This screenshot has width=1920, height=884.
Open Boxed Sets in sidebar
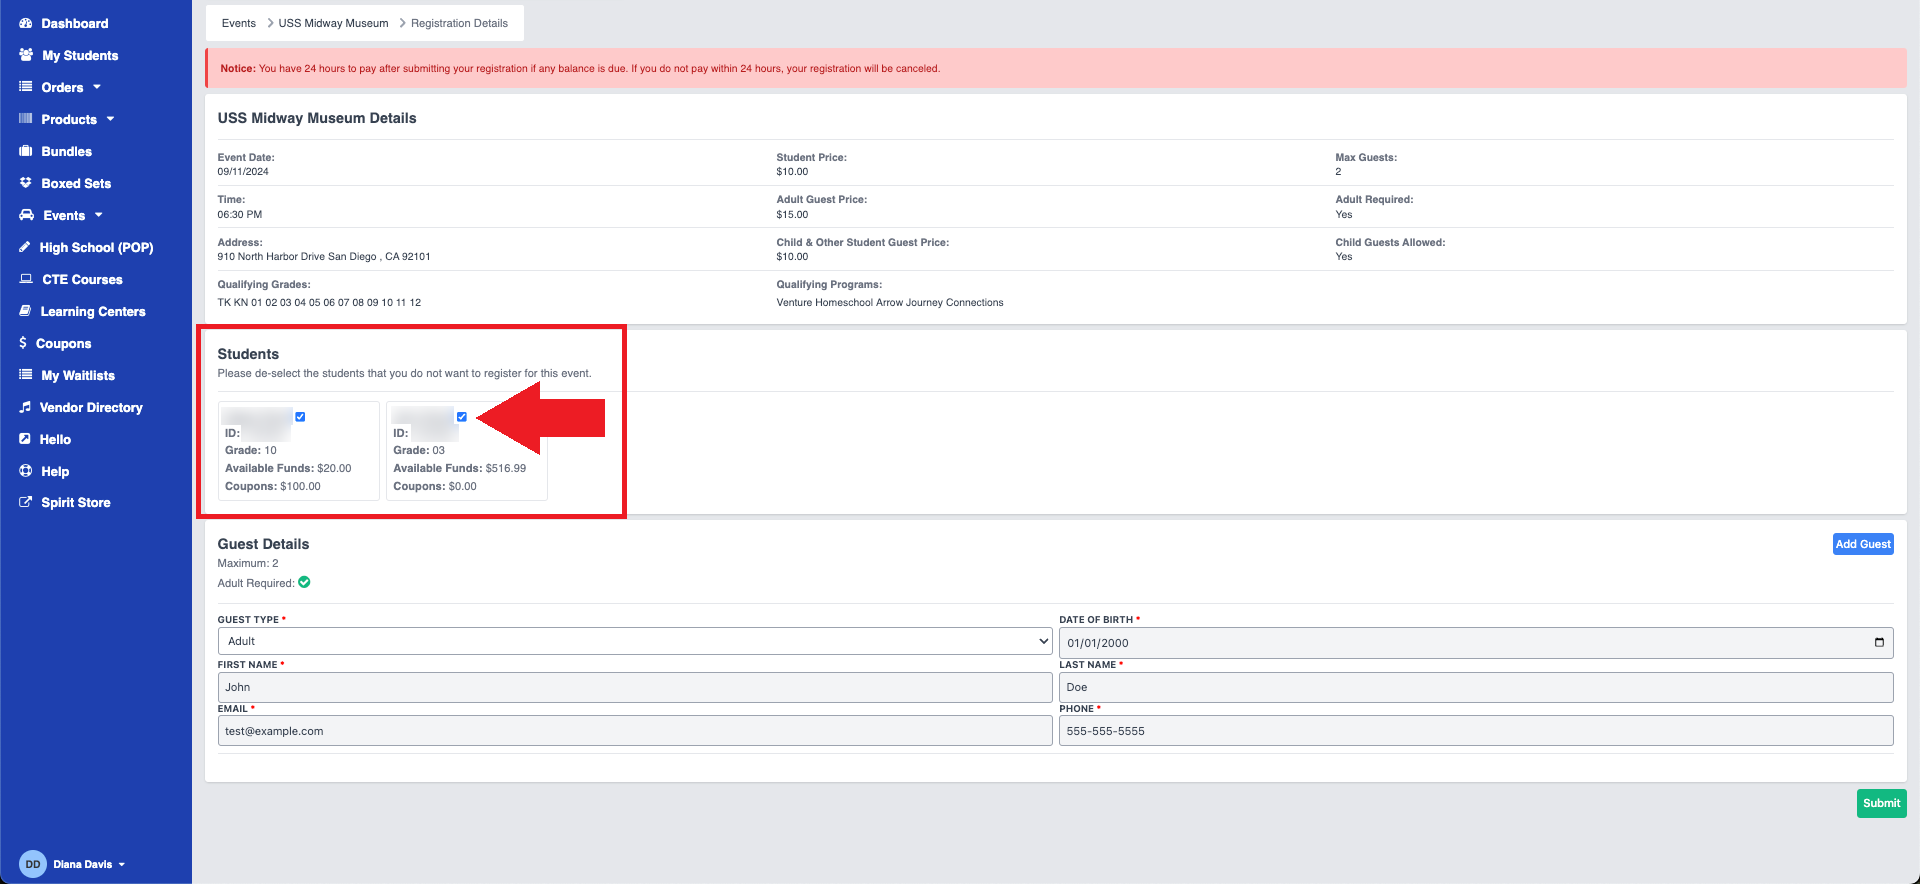76,183
